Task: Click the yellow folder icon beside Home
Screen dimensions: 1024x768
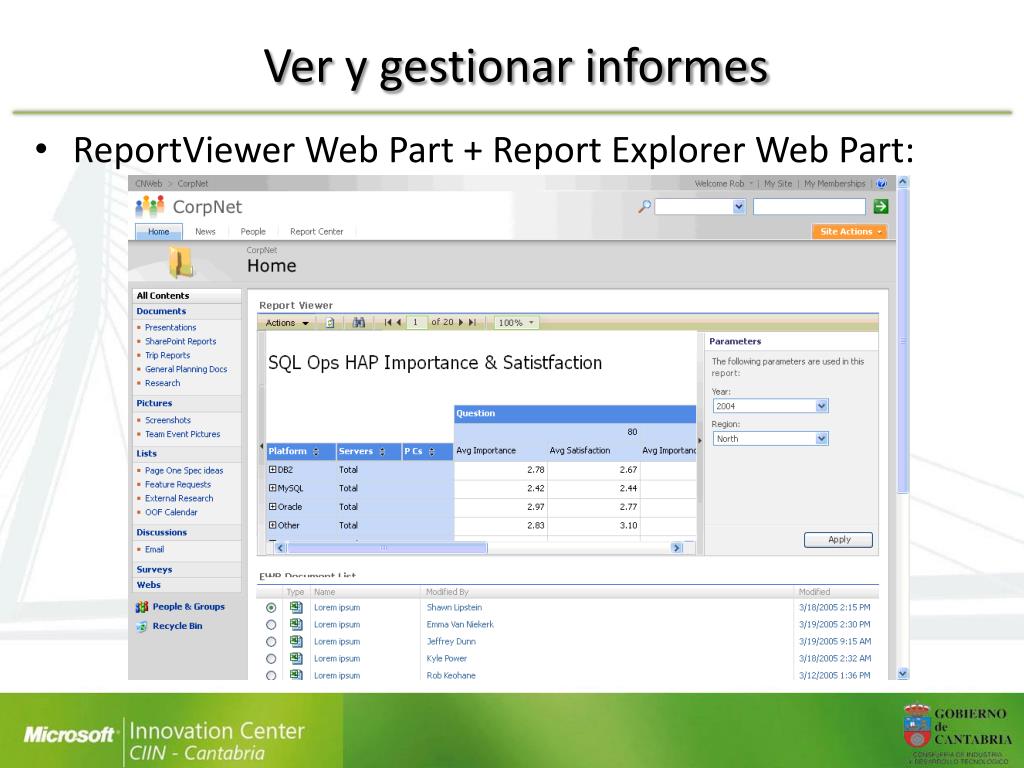Action: 180,263
